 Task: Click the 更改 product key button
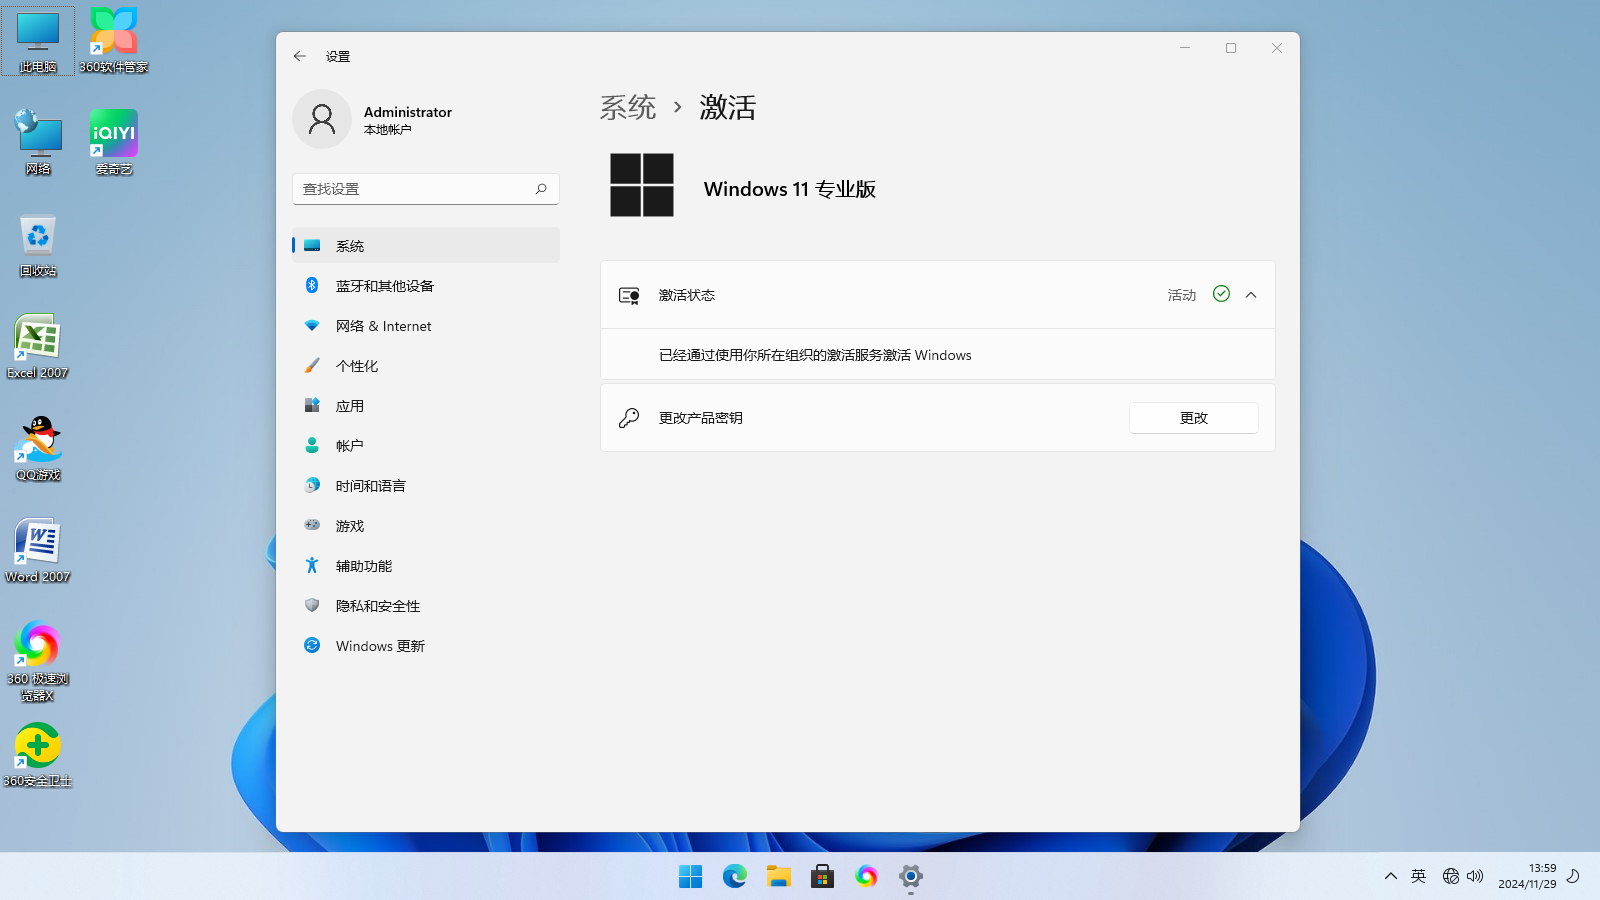click(1194, 418)
